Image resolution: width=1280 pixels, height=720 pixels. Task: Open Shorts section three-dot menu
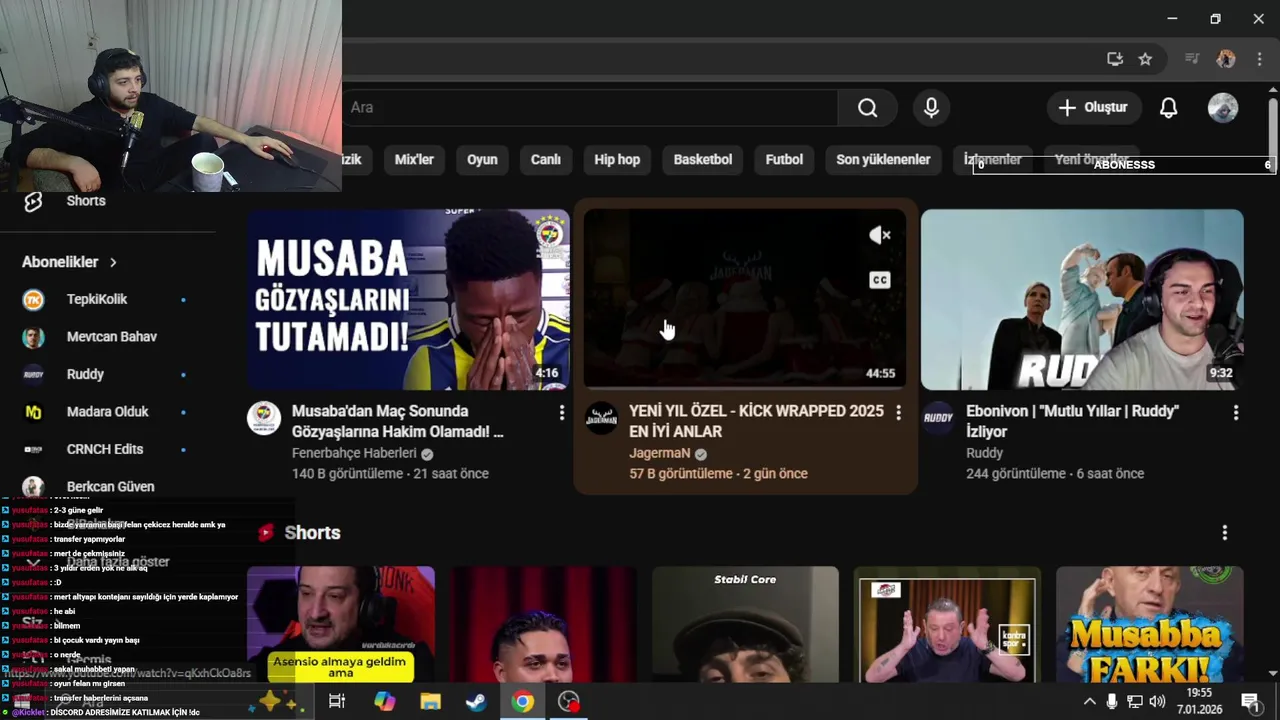pos(1224,533)
